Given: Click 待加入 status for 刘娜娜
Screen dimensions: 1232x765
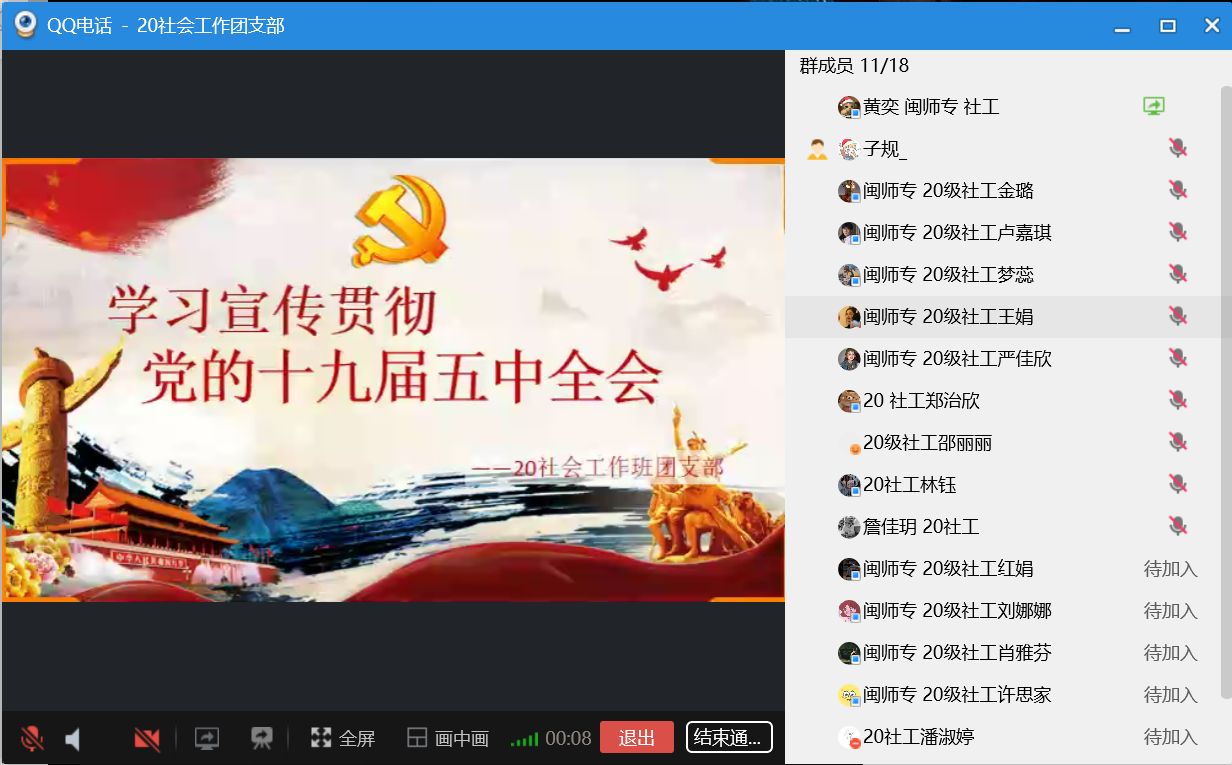Looking at the screenshot, I should click(1170, 611).
